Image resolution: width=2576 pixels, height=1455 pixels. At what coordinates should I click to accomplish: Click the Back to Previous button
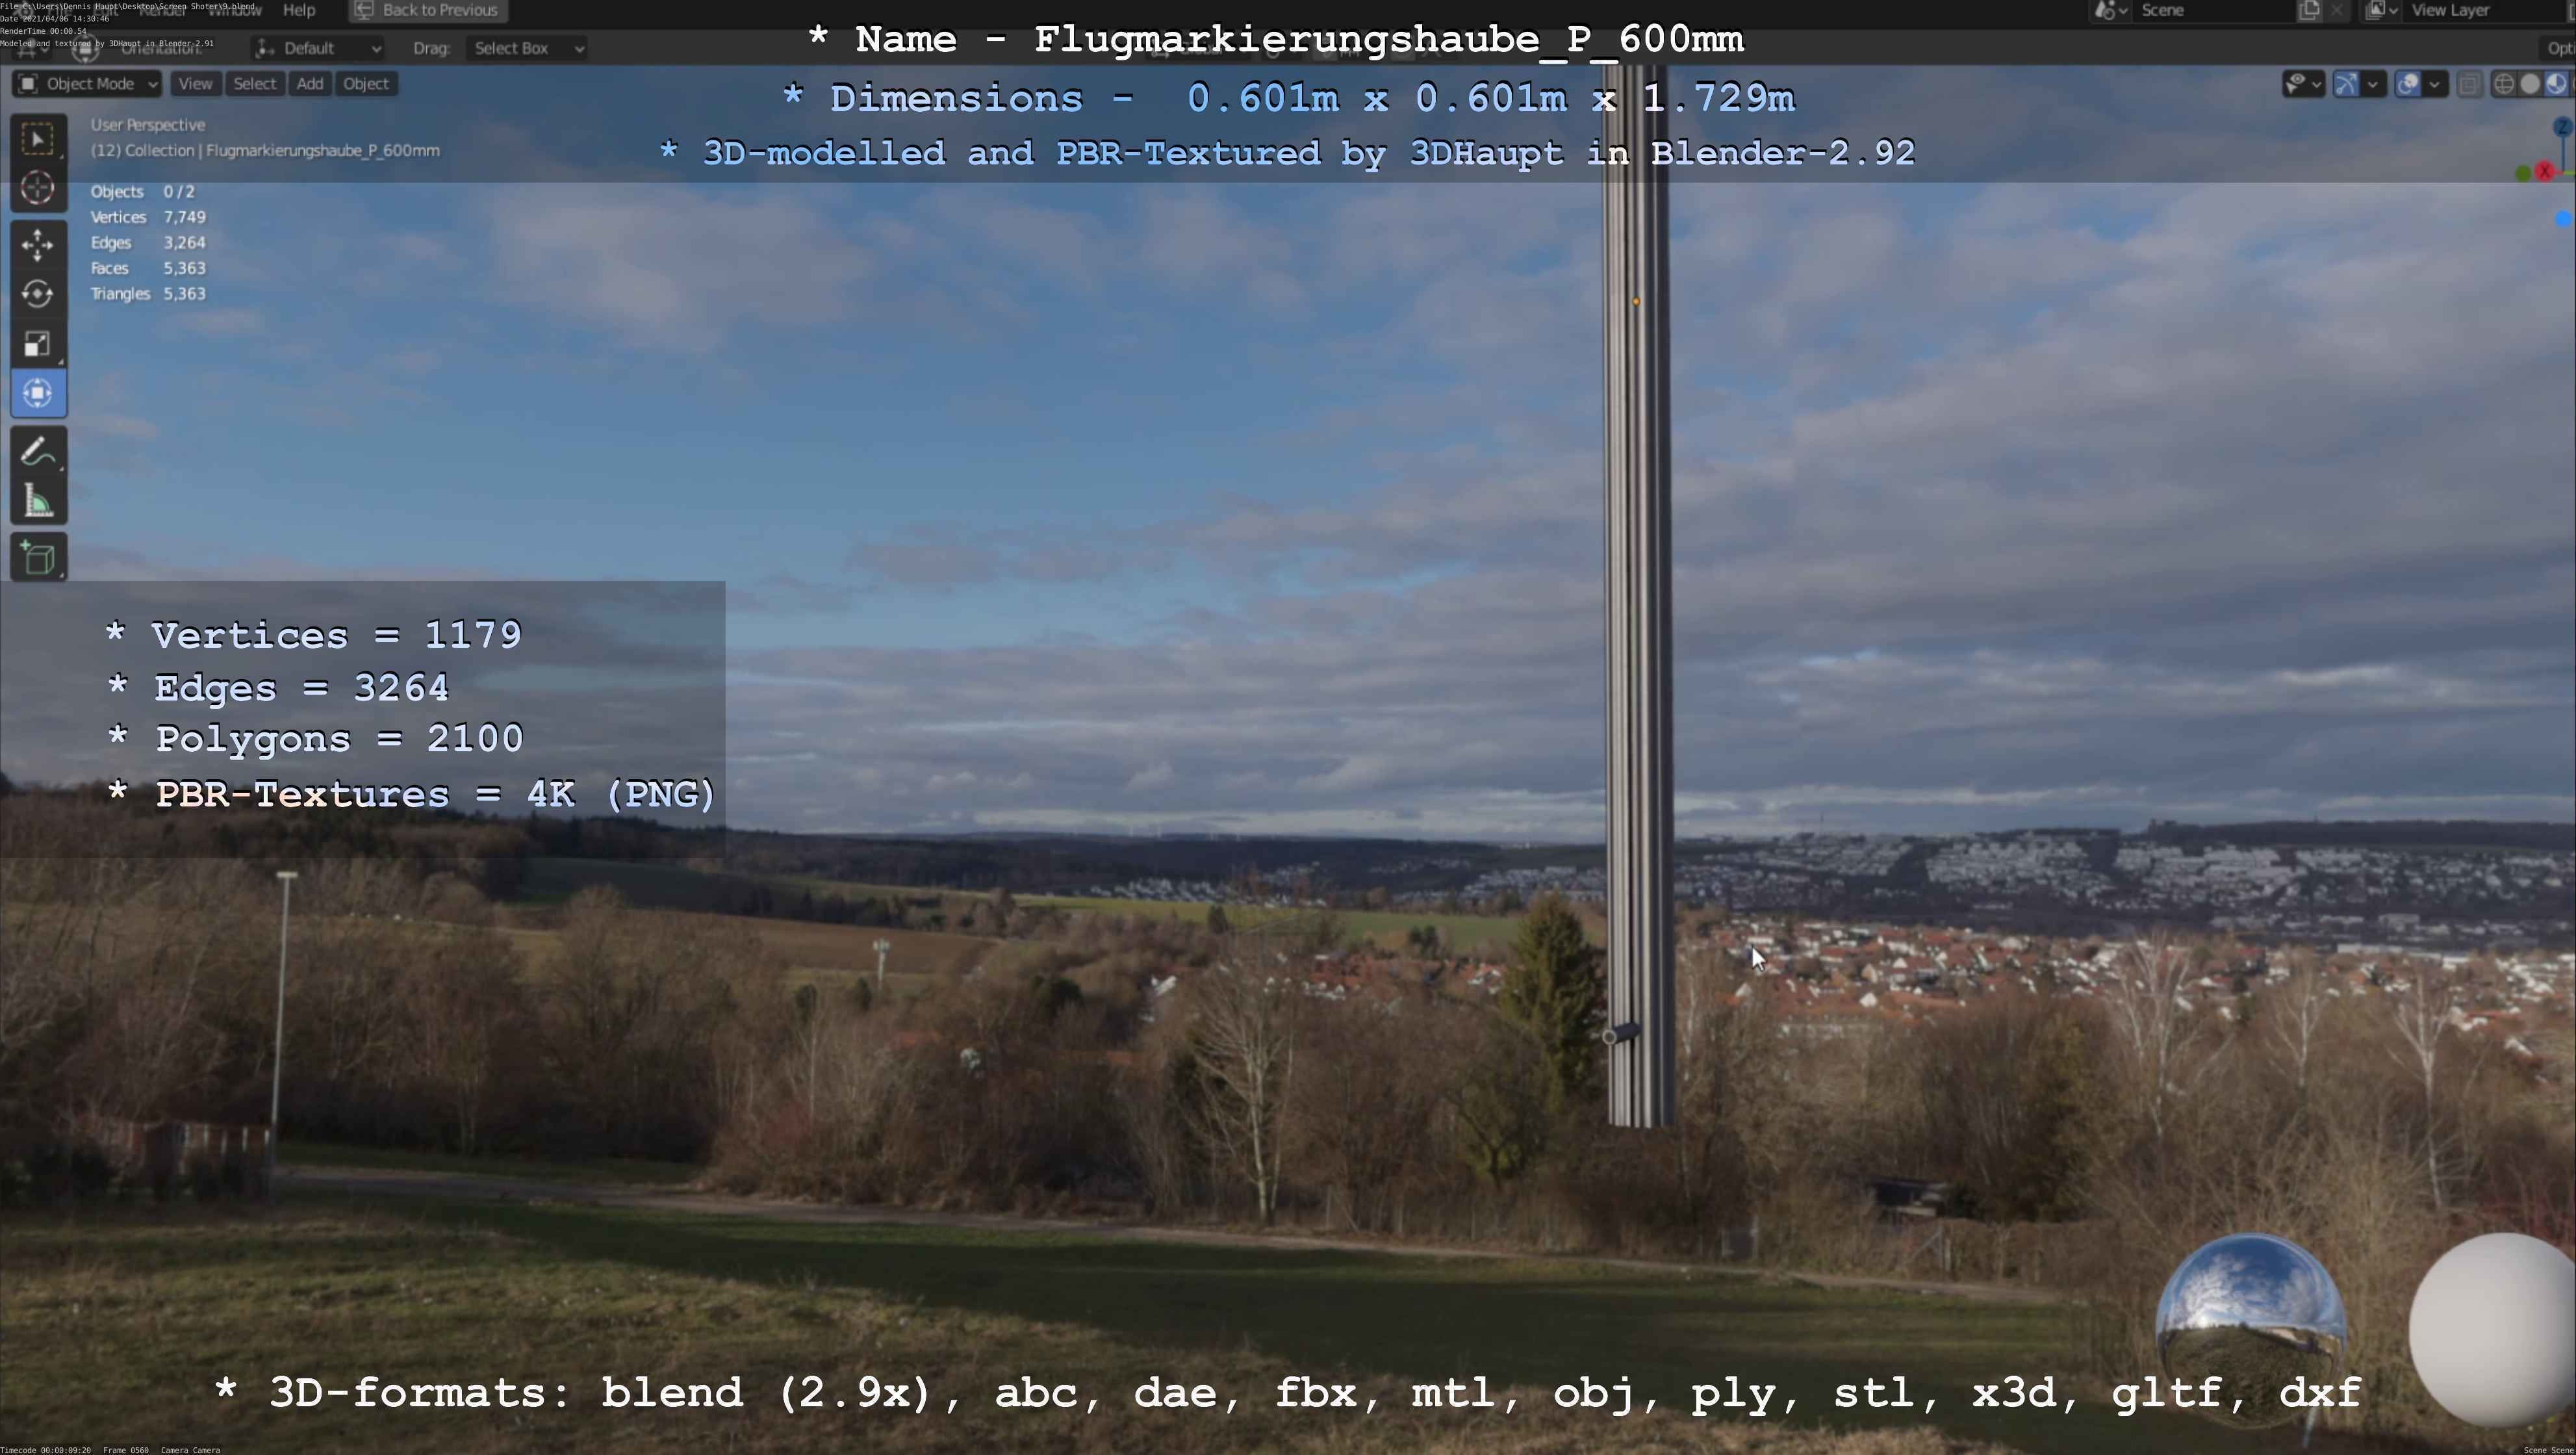coord(428,10)
